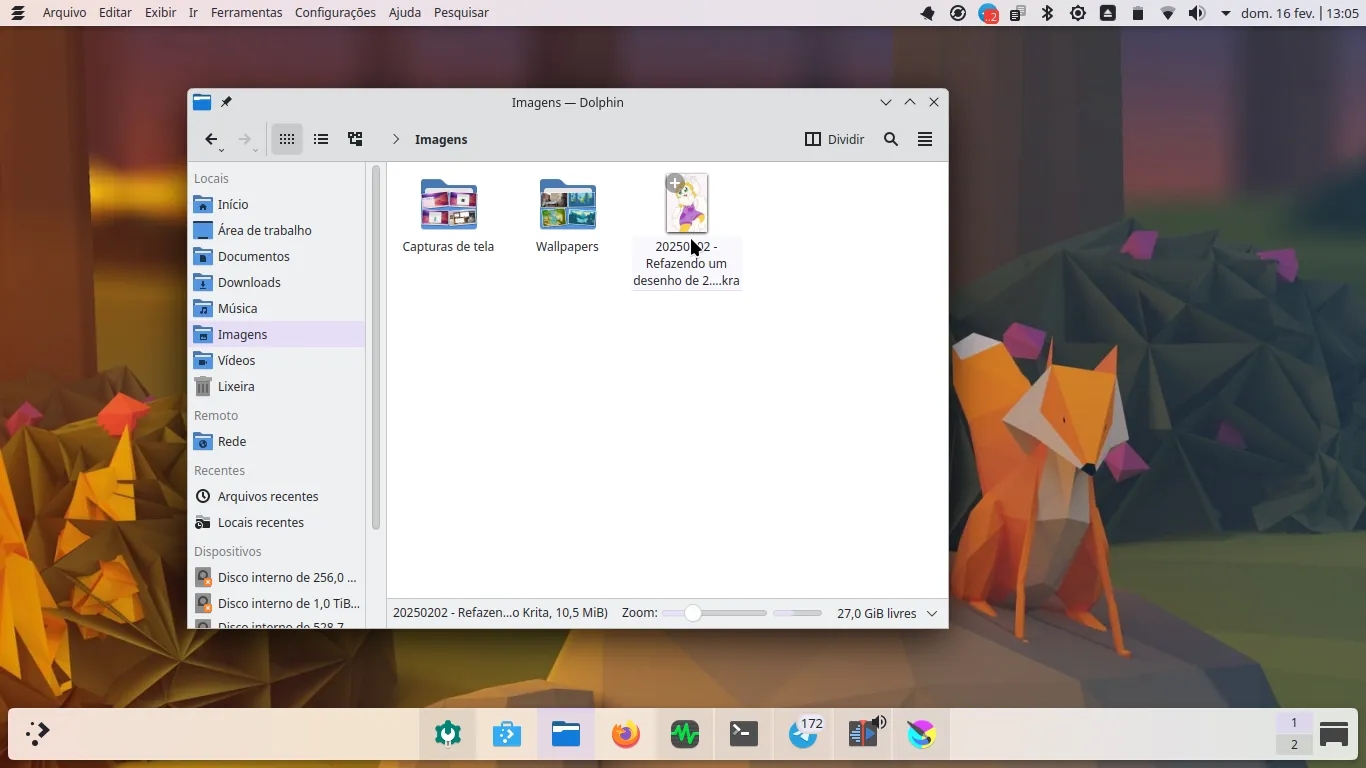Pin the Dolphin window on all desktops
Screen dimensions: 1366x768
tap(226, 102)
